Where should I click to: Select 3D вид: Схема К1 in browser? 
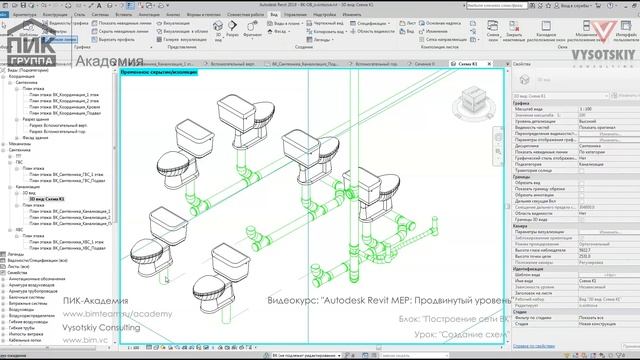click(47, 199)
